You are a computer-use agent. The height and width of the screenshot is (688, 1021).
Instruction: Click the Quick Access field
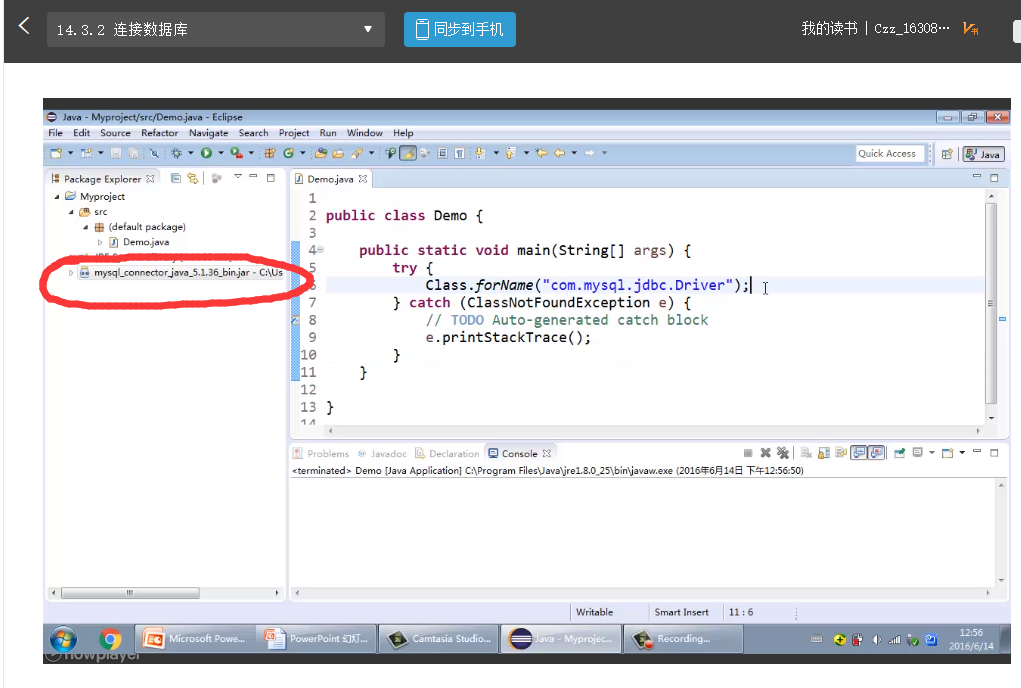pos(890,154)
